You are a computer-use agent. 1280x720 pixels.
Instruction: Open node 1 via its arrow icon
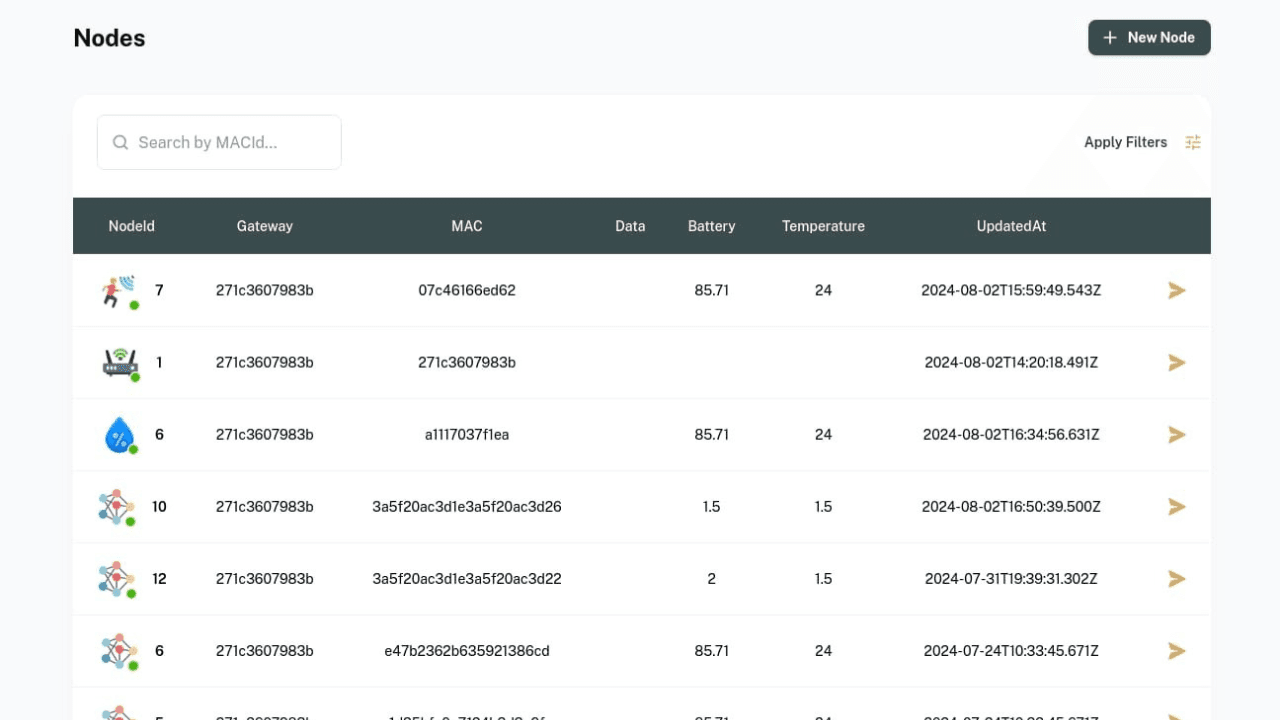1177,362
